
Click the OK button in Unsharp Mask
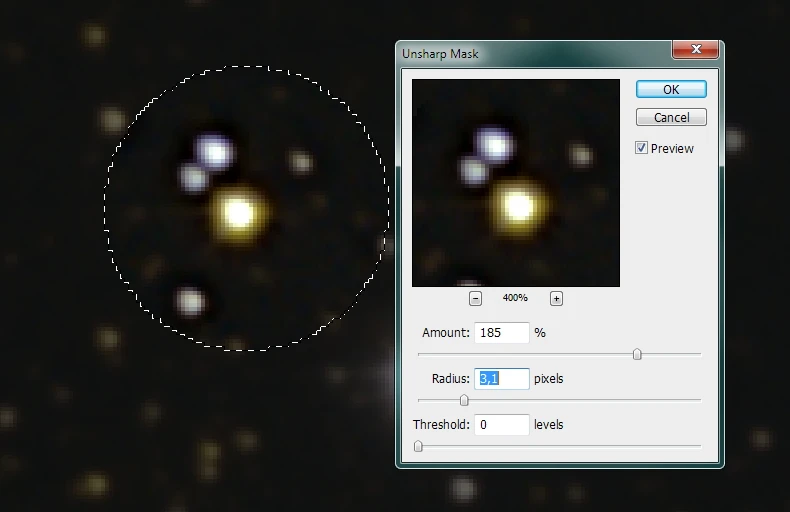[x=671, y=89]
